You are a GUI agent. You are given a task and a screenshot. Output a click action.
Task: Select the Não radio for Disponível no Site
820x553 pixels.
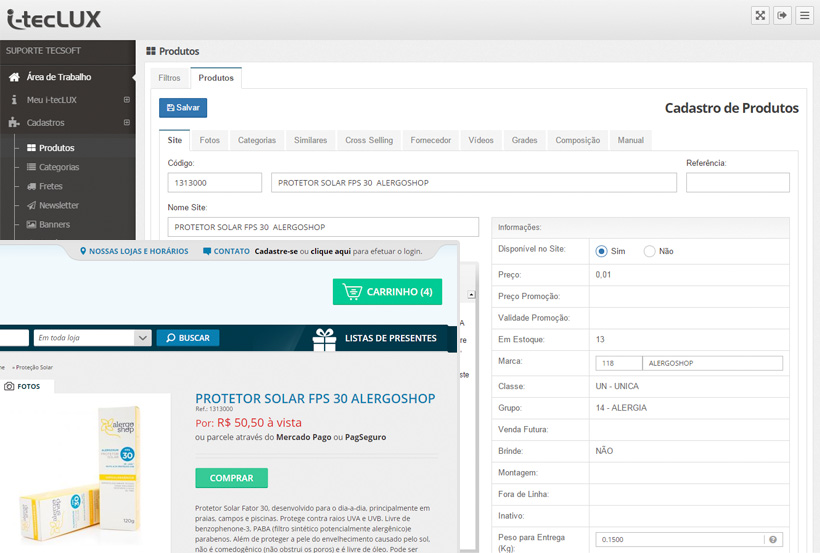tap(650, 251)
